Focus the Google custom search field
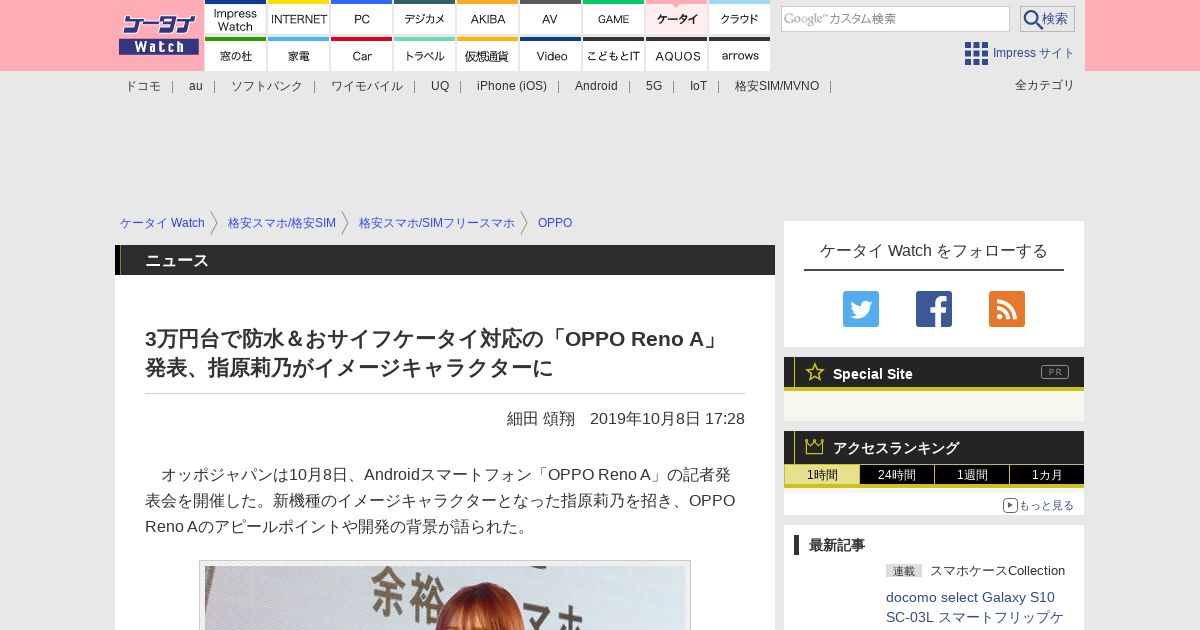1200x630 pixels. (x=895, y=19)
